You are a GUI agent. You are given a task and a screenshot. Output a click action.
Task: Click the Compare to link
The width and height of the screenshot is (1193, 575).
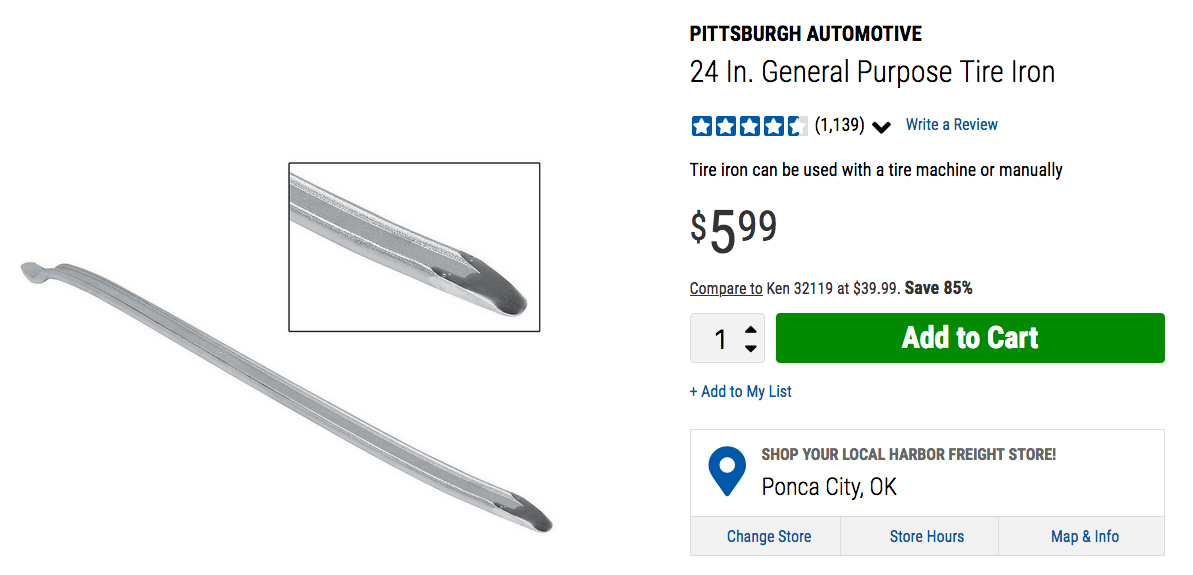tap(726, 288)
